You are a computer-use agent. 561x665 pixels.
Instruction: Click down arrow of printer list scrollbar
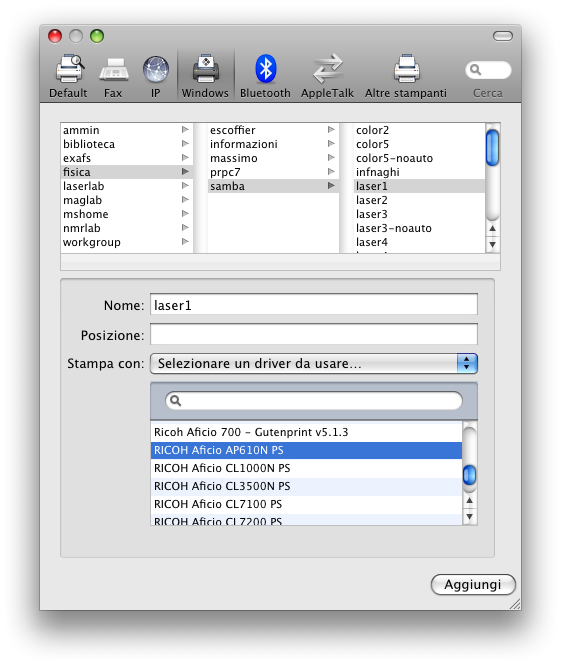point(492,245)
